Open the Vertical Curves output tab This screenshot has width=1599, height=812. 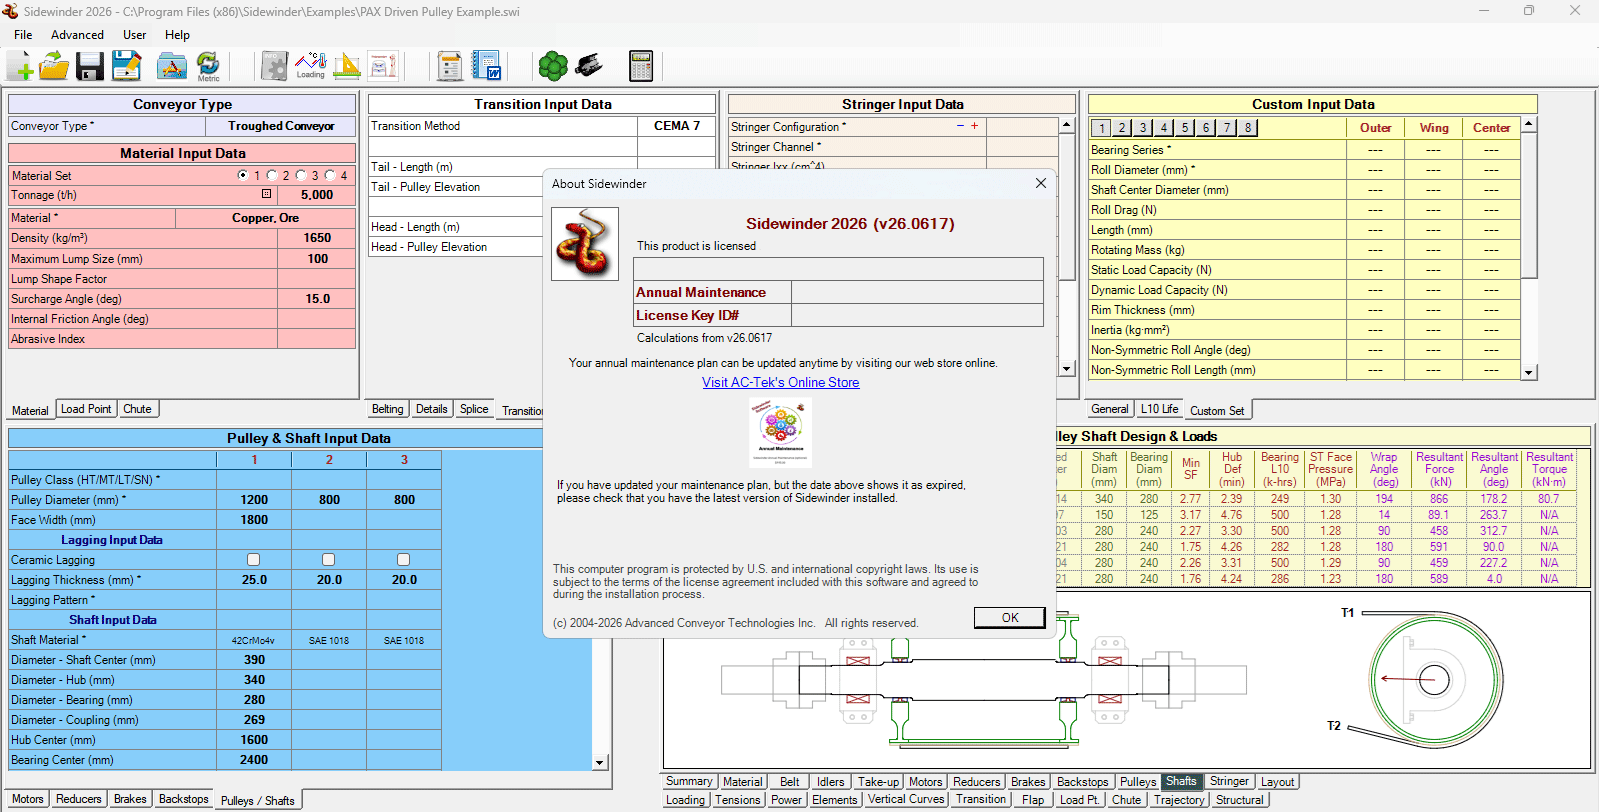coord(906,799)
